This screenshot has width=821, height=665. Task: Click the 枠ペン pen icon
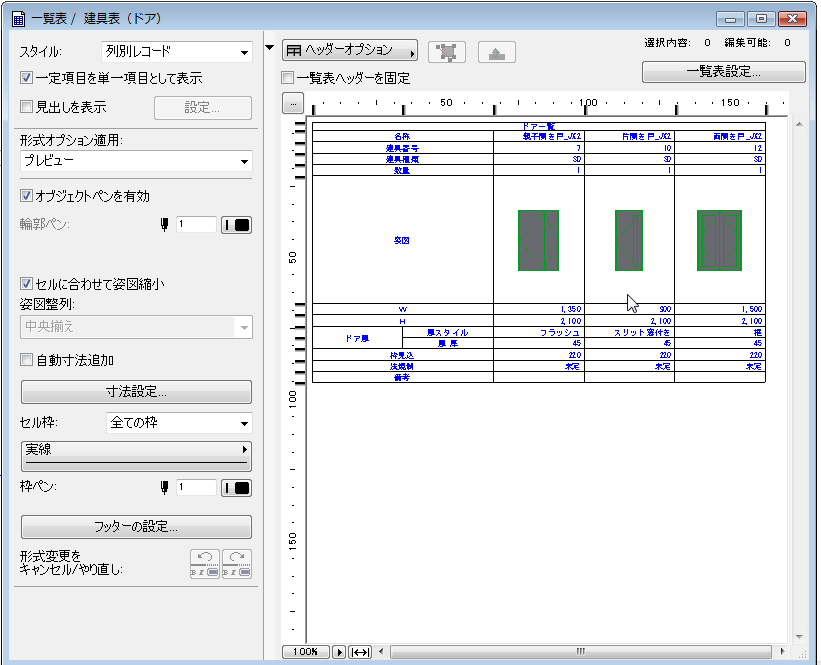tap(164, 488)
